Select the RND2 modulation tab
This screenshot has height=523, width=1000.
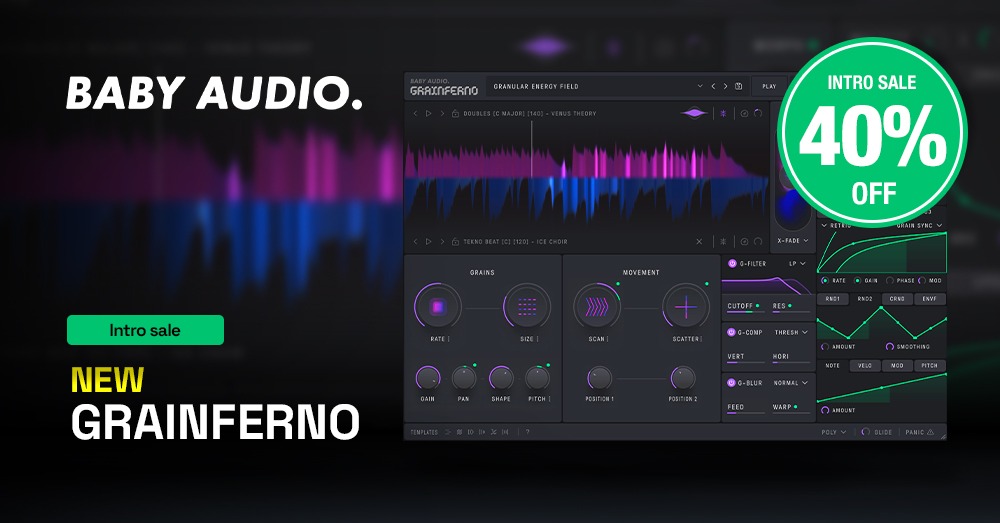(x=865, y=299)
